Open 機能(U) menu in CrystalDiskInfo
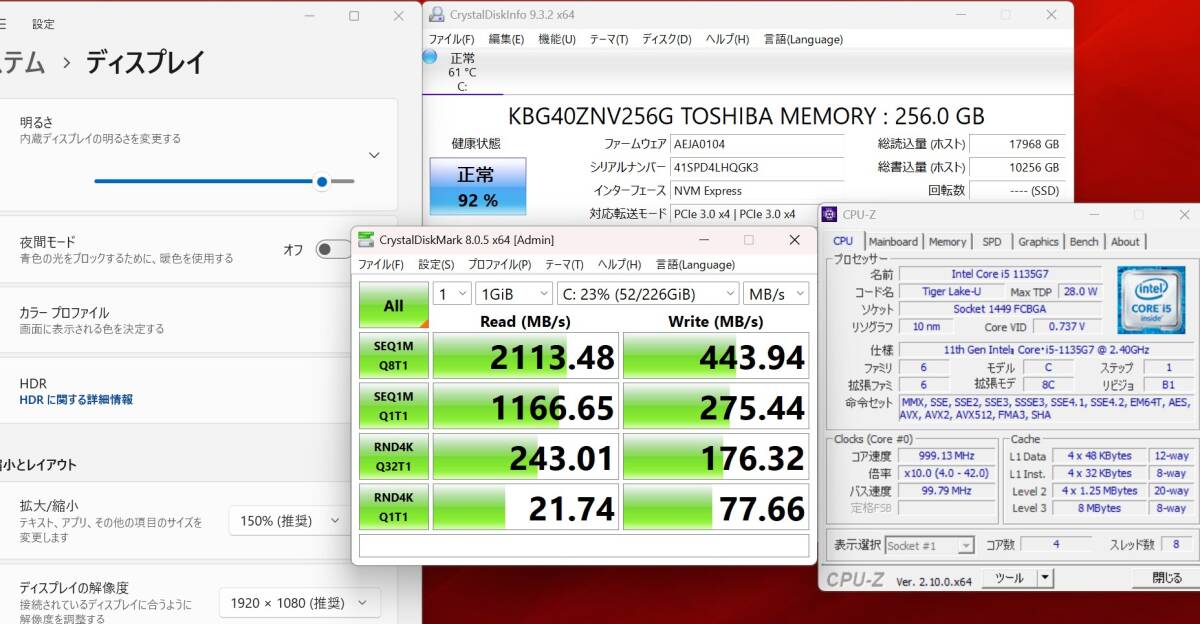Image resolution: width=1200 pixels, height=624 pixels. pyautogui.click(x=557, y=39)
